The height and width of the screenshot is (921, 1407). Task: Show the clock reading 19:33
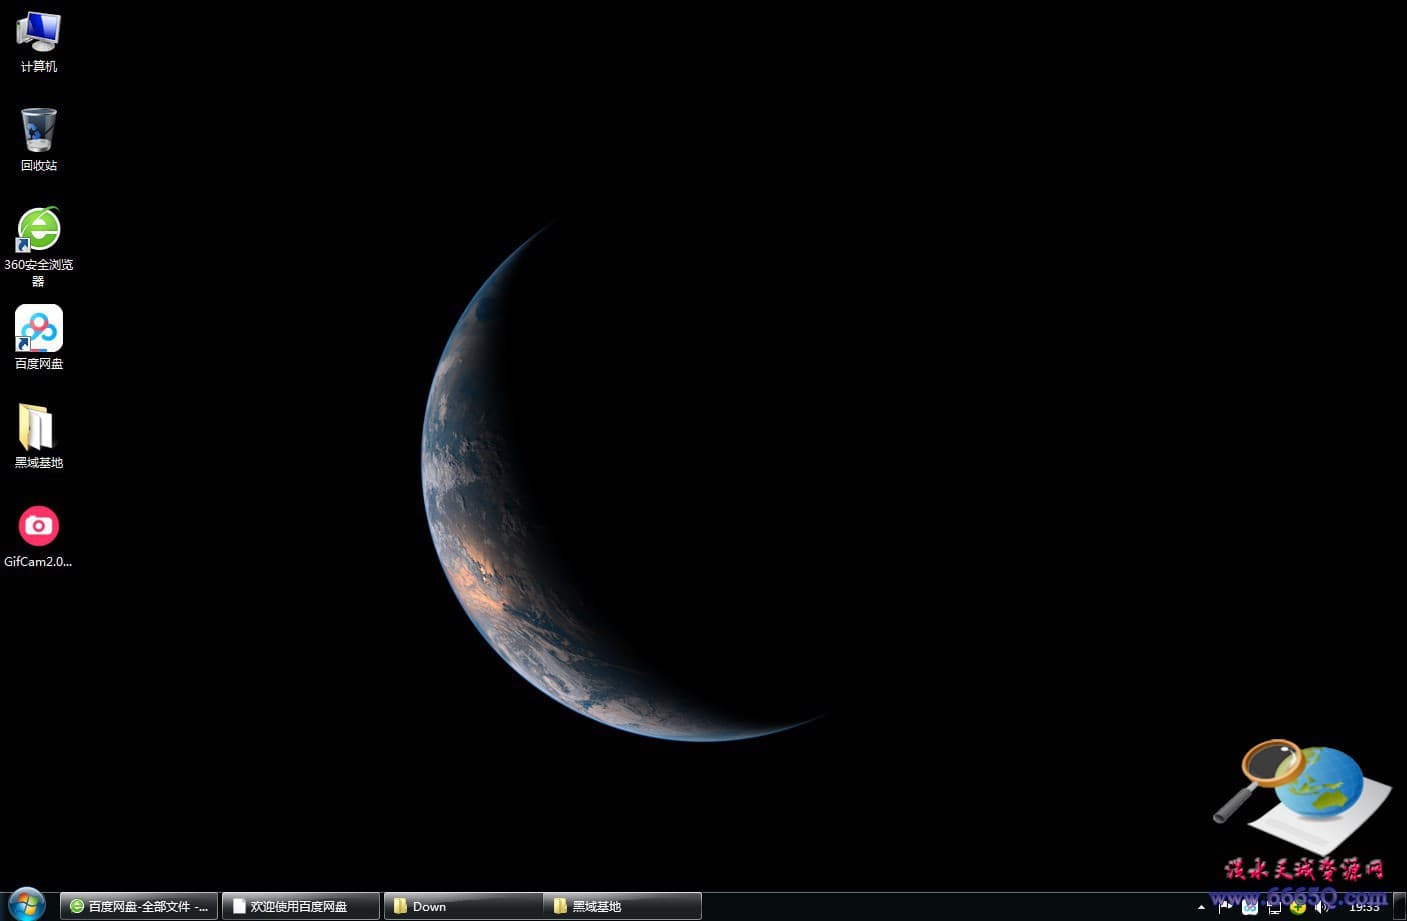coord(1364,907)
